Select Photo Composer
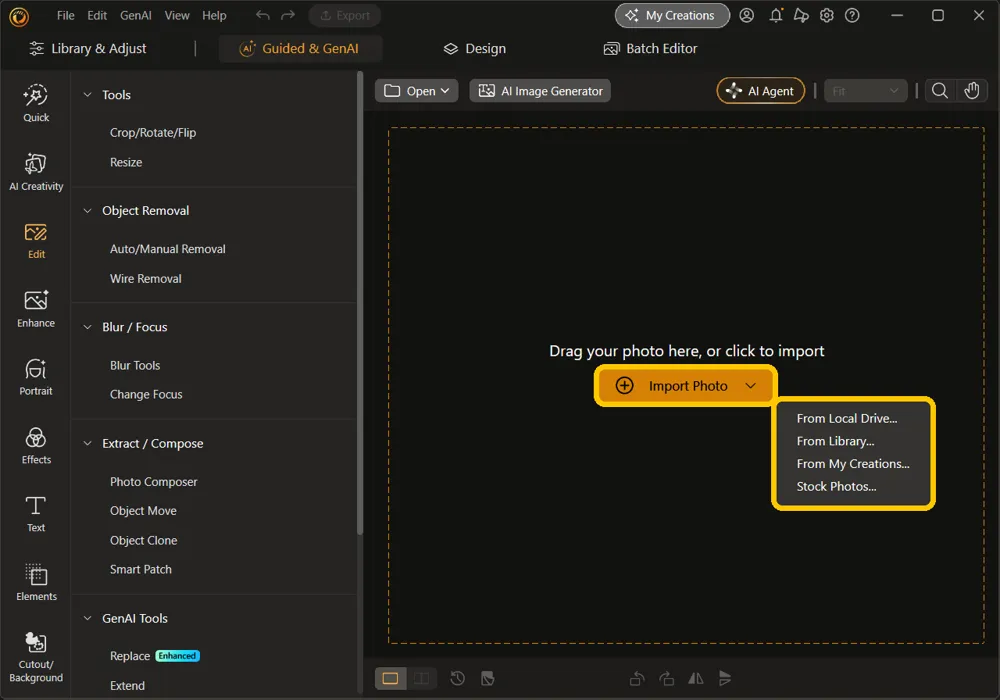Viewport: 1000px width, 700px height. tap(154, 481)
